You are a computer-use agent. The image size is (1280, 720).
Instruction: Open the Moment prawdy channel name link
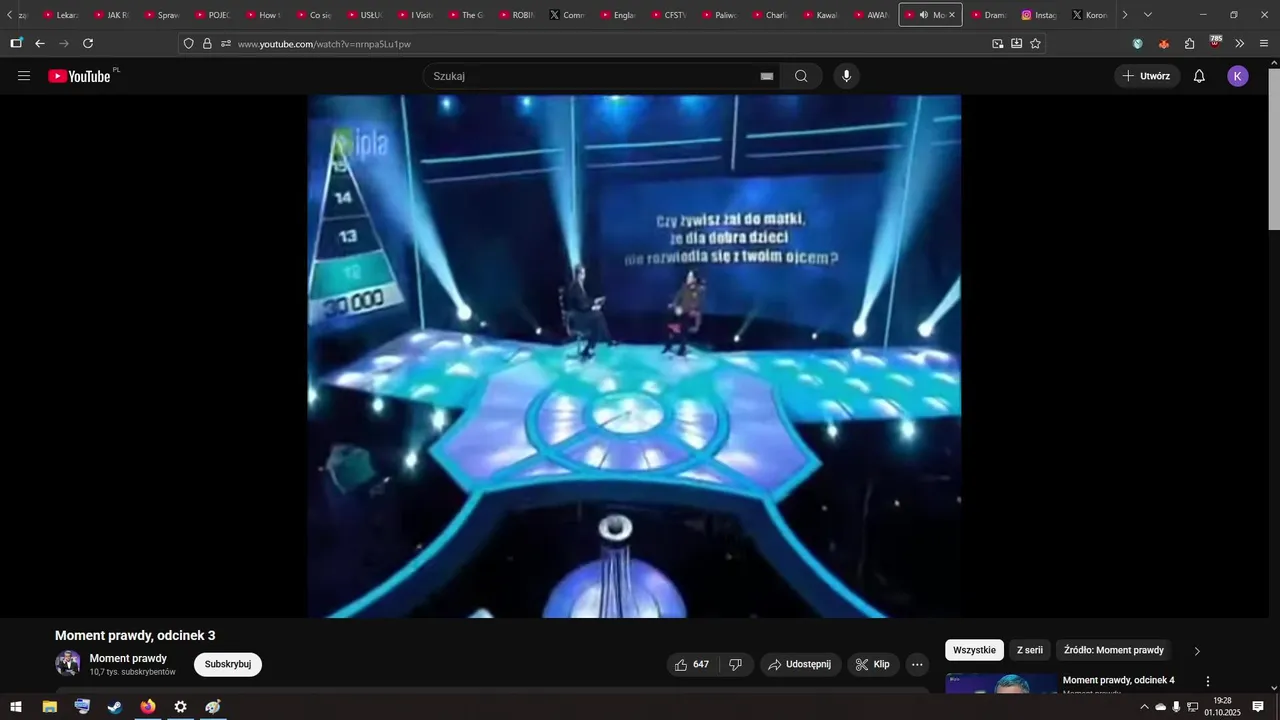pos(128,658)
